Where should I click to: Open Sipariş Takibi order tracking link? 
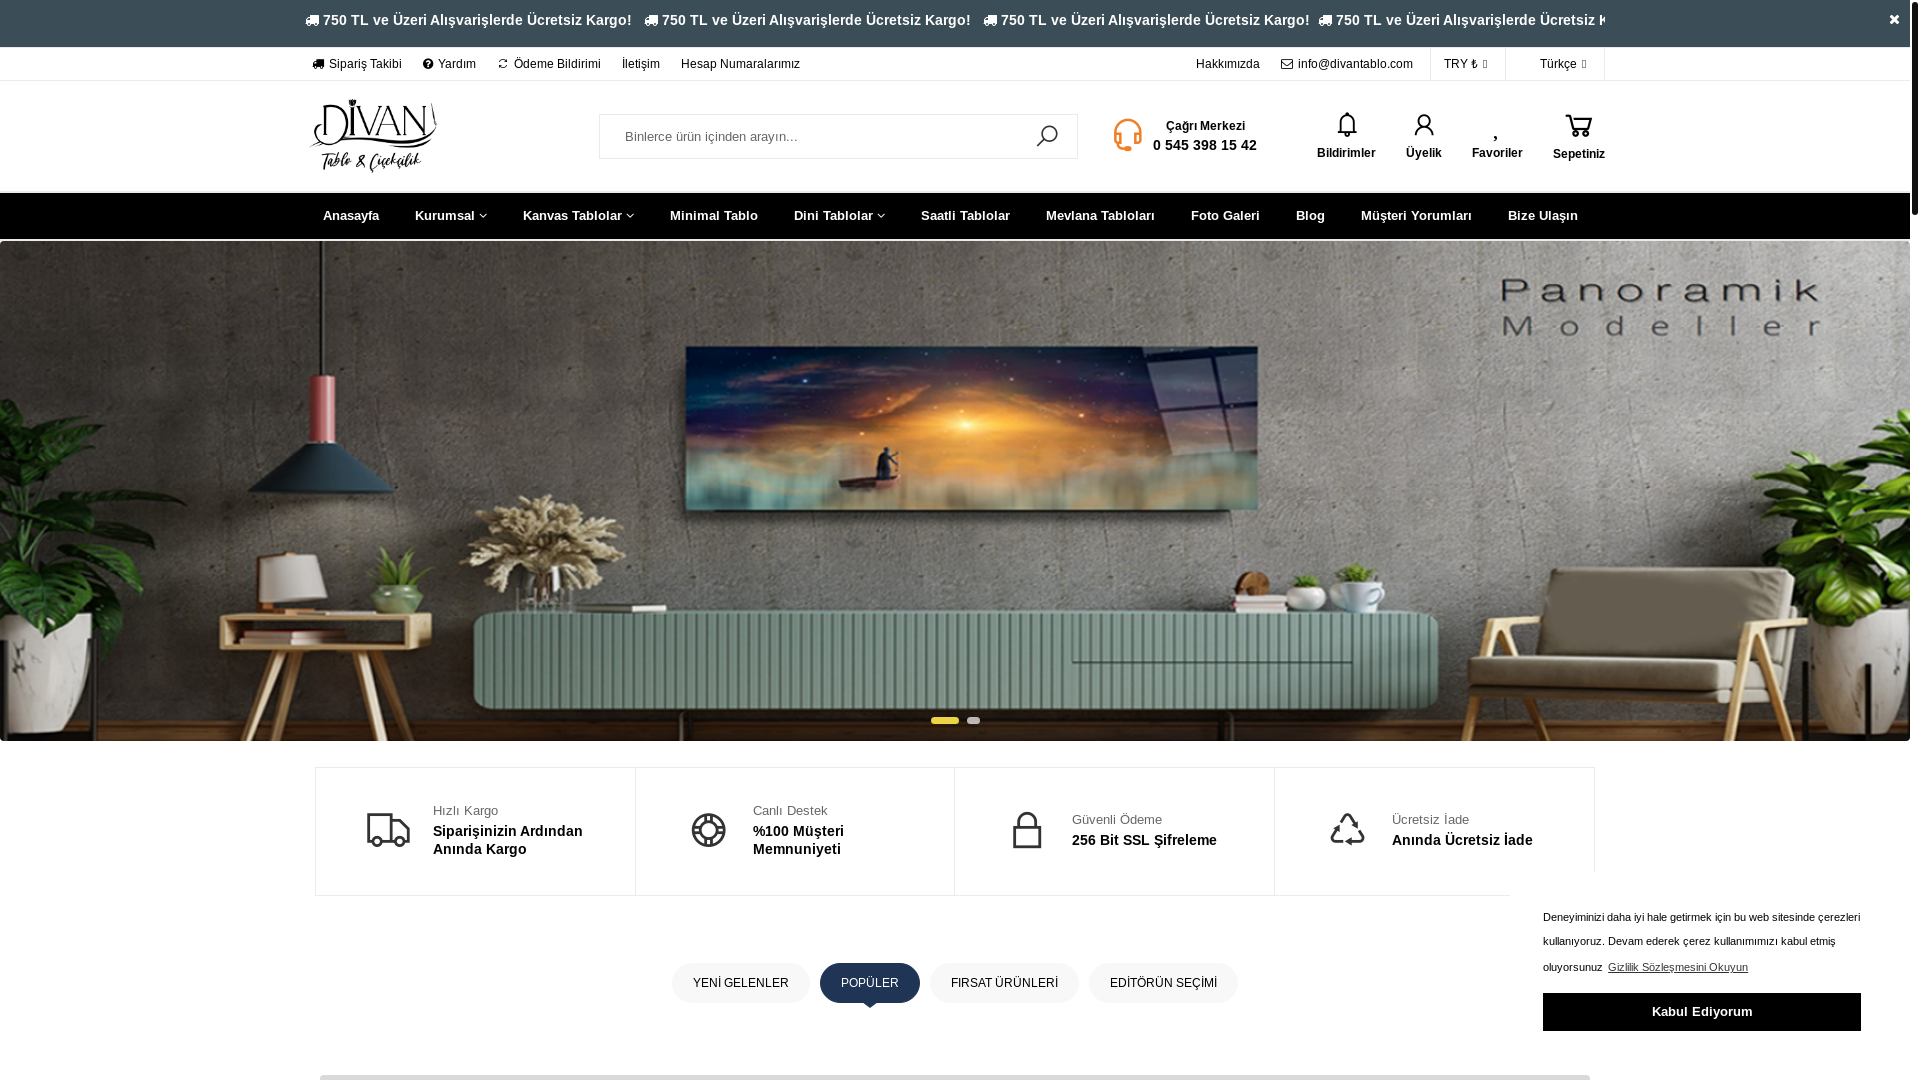[357, 64]
